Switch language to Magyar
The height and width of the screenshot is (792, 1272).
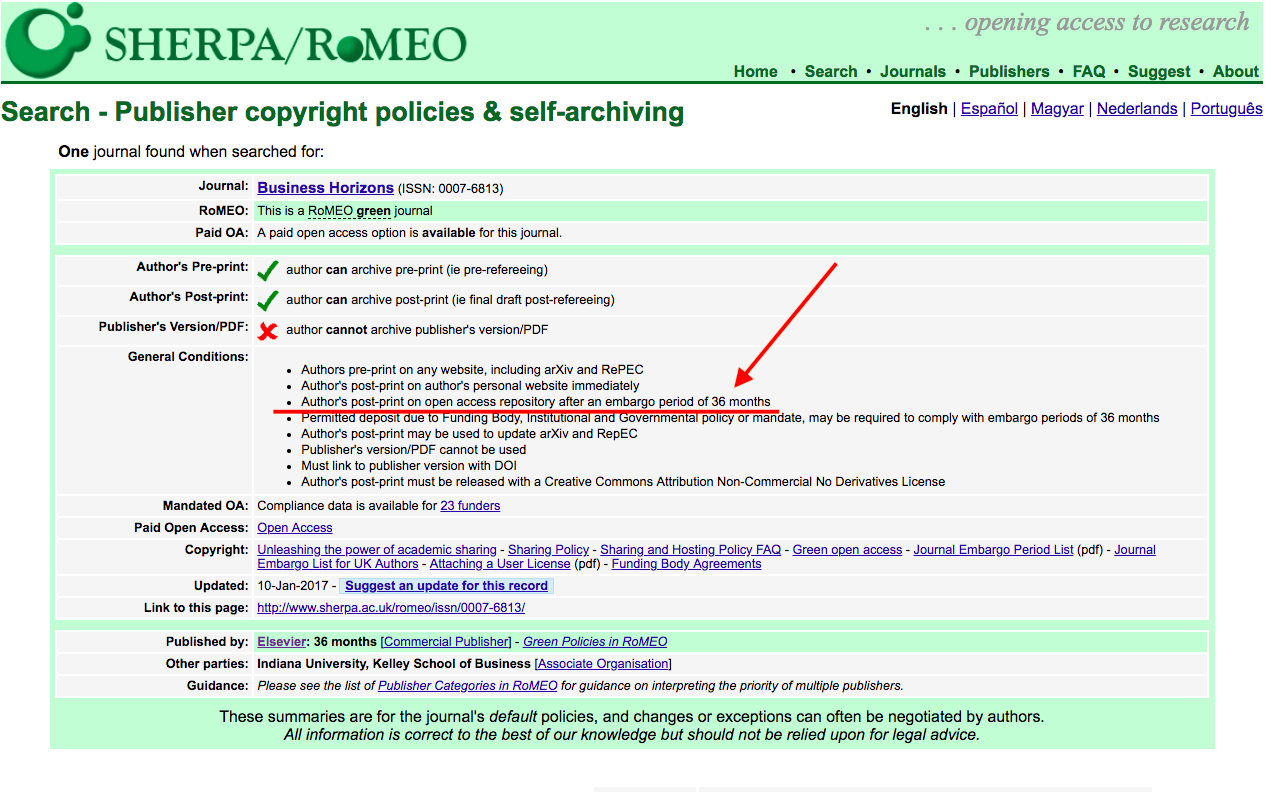tap(1057, 109)
